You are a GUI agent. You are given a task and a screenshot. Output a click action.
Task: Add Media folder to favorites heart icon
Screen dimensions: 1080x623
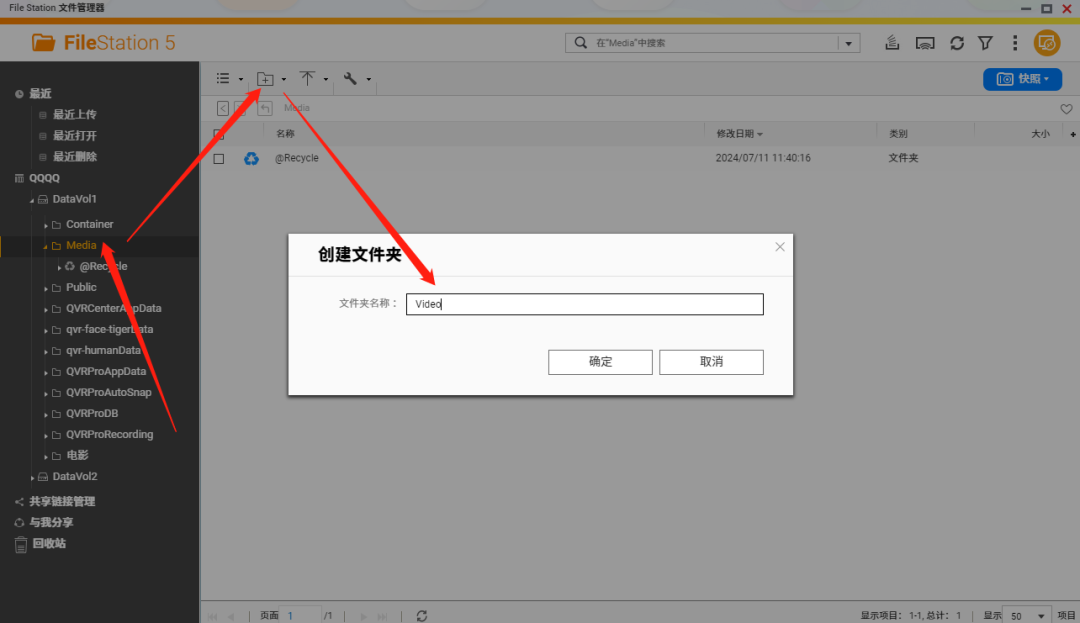click(x=1066, y=108)
